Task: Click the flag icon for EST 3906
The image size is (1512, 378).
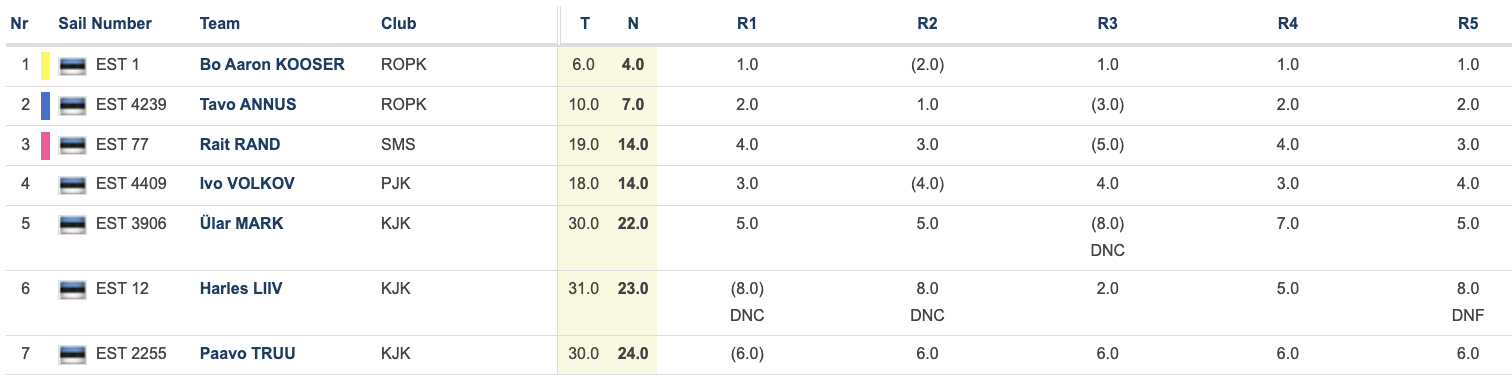Action: point(72,225)
